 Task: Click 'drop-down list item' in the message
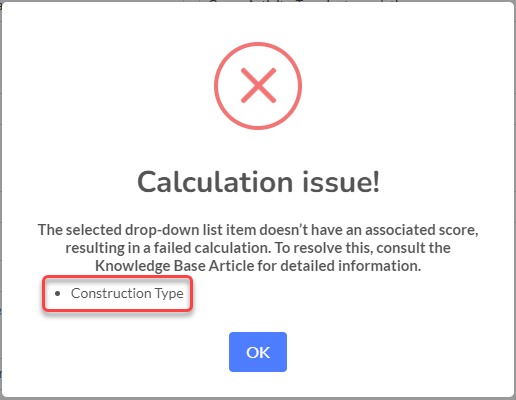click(191, 230)
